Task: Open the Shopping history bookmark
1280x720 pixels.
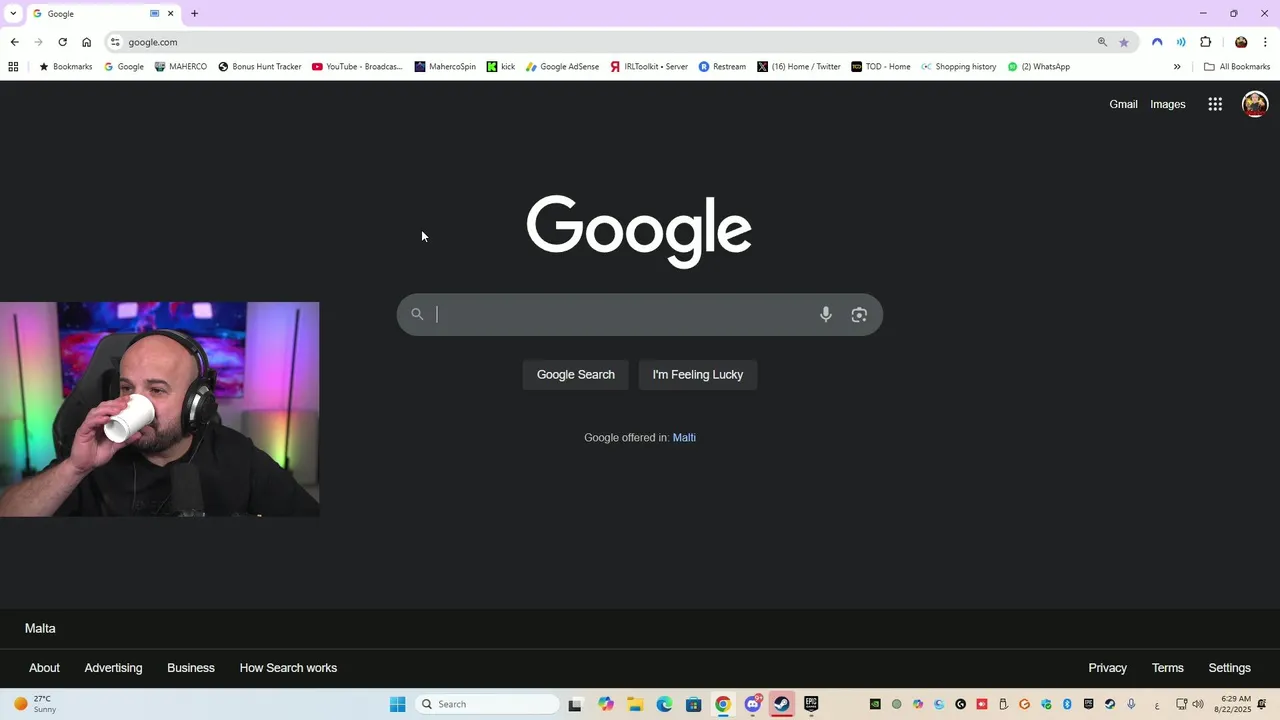Action: pyautogui.click(x=959, y=67)
